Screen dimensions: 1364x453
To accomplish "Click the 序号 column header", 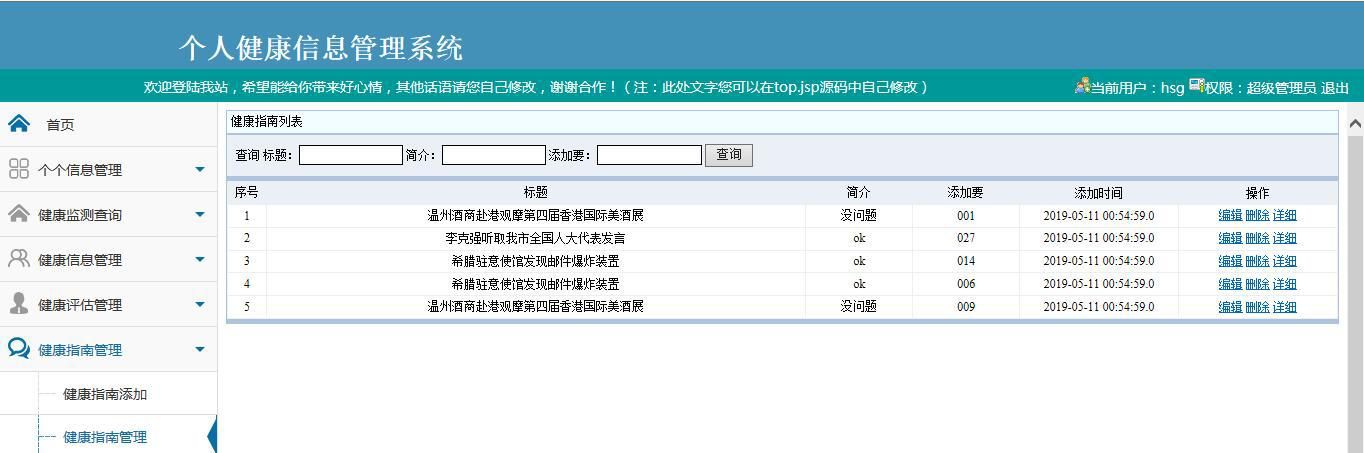I will click(246, 192).
